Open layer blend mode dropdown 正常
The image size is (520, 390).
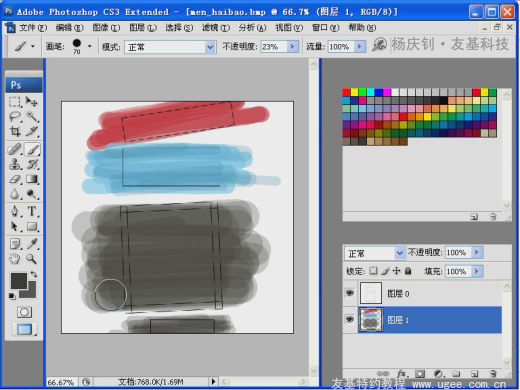click(x=374, y=253)
